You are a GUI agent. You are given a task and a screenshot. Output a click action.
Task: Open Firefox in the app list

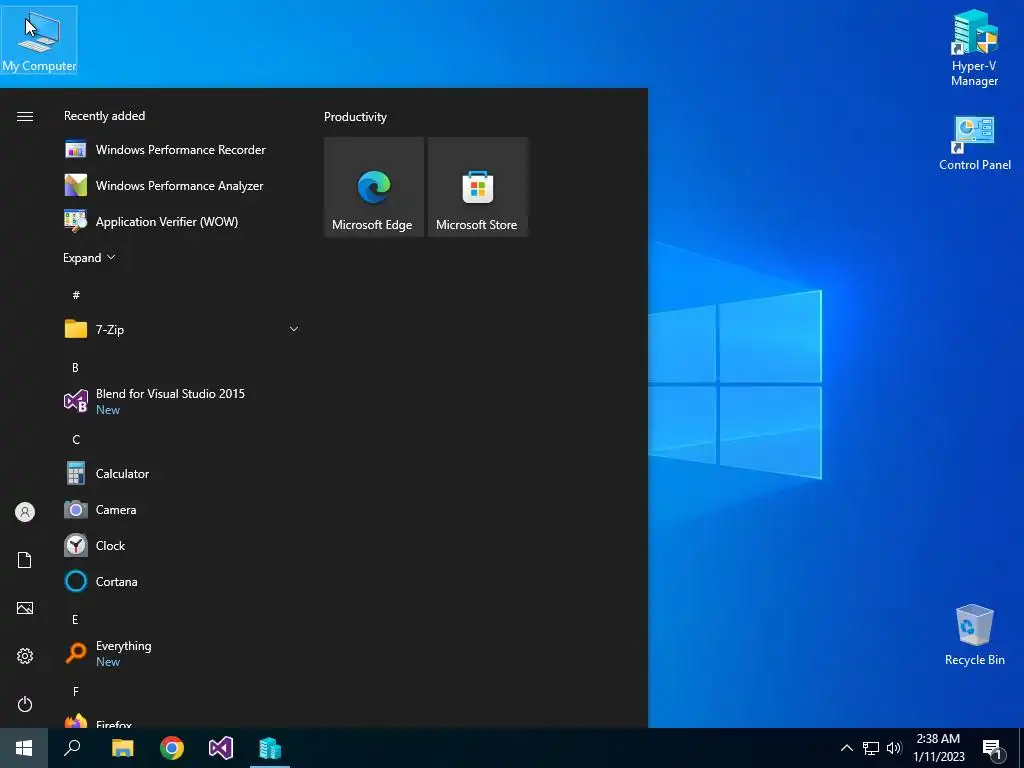[x=182, y=721]
